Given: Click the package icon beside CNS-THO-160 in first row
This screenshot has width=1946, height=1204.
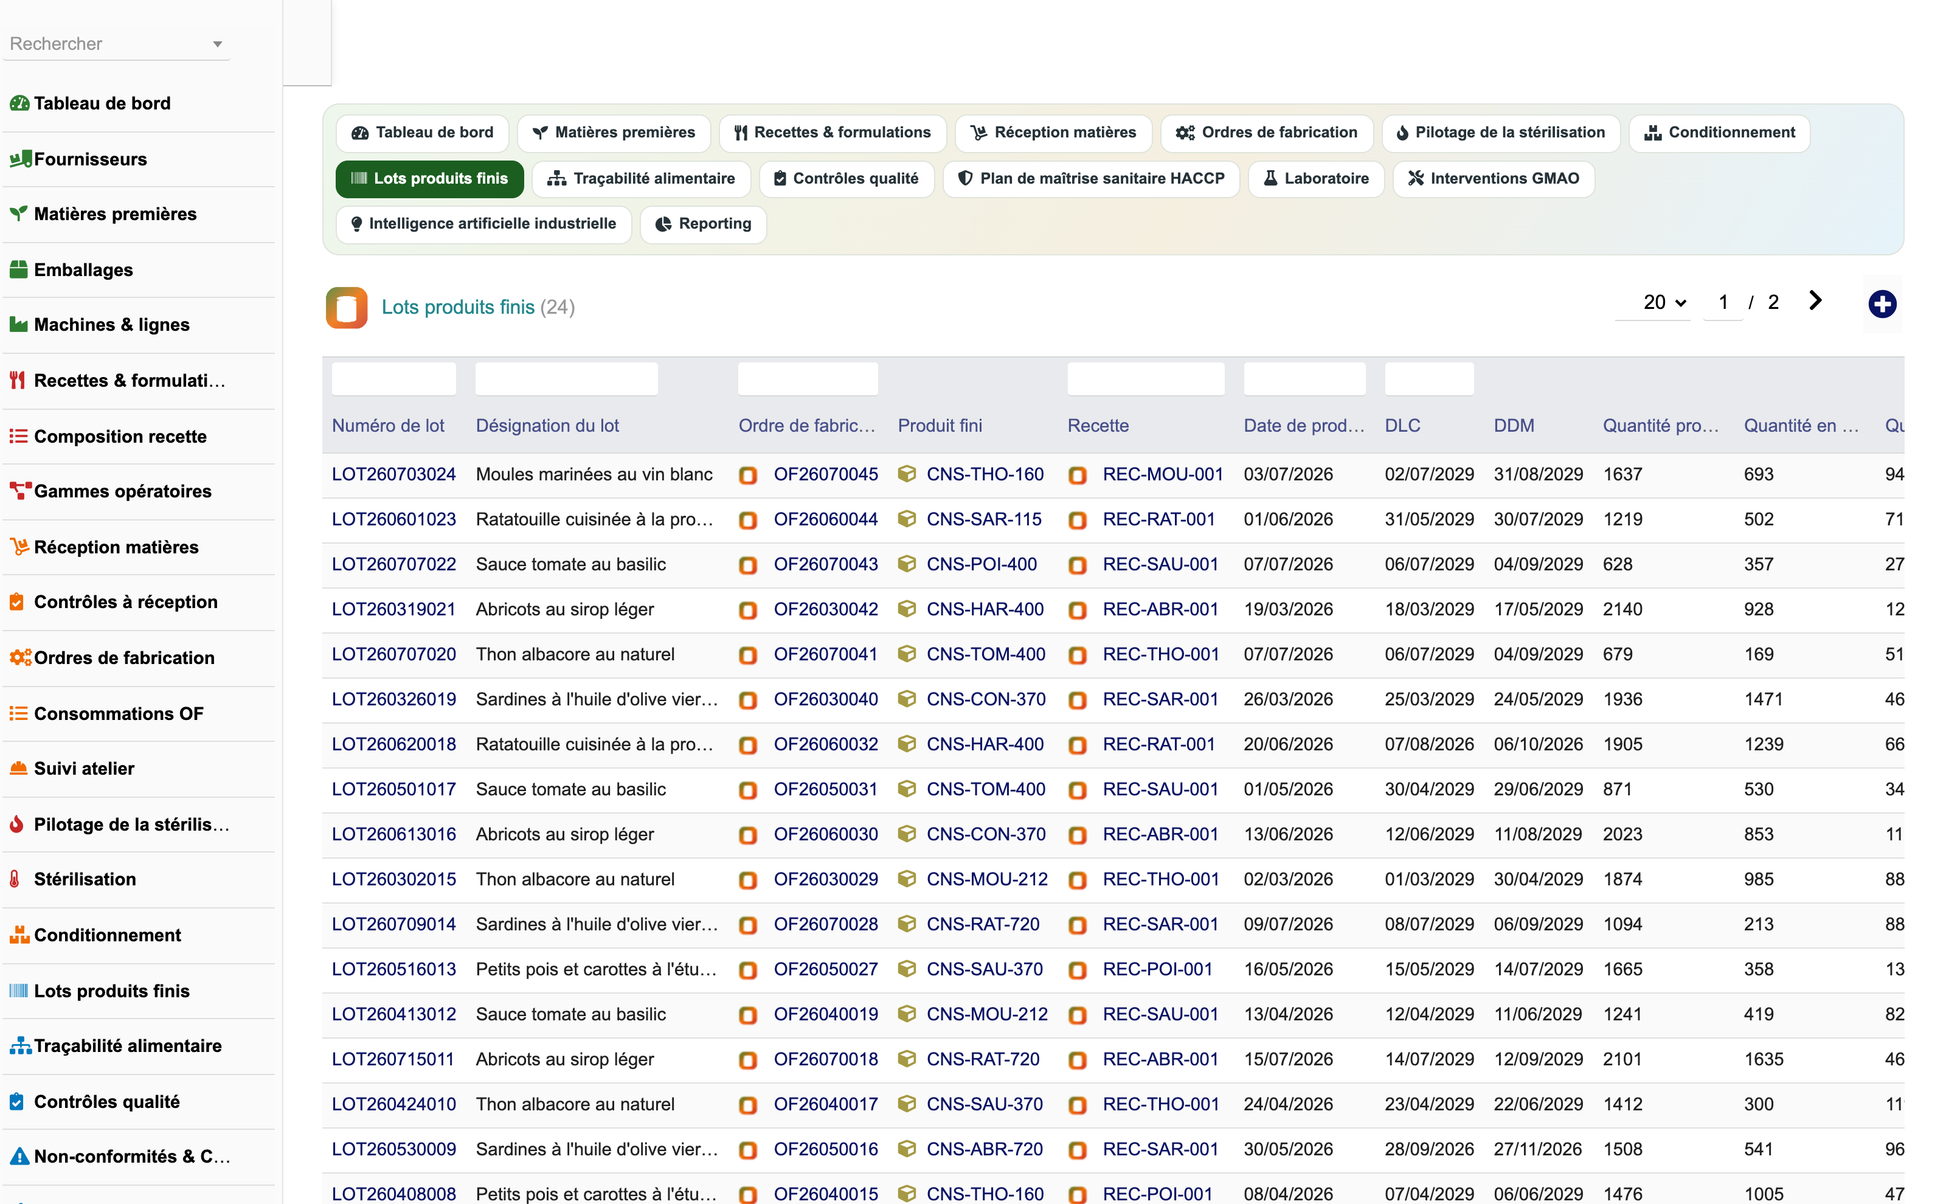Looking at the screenshot, I should click(907, 474).
